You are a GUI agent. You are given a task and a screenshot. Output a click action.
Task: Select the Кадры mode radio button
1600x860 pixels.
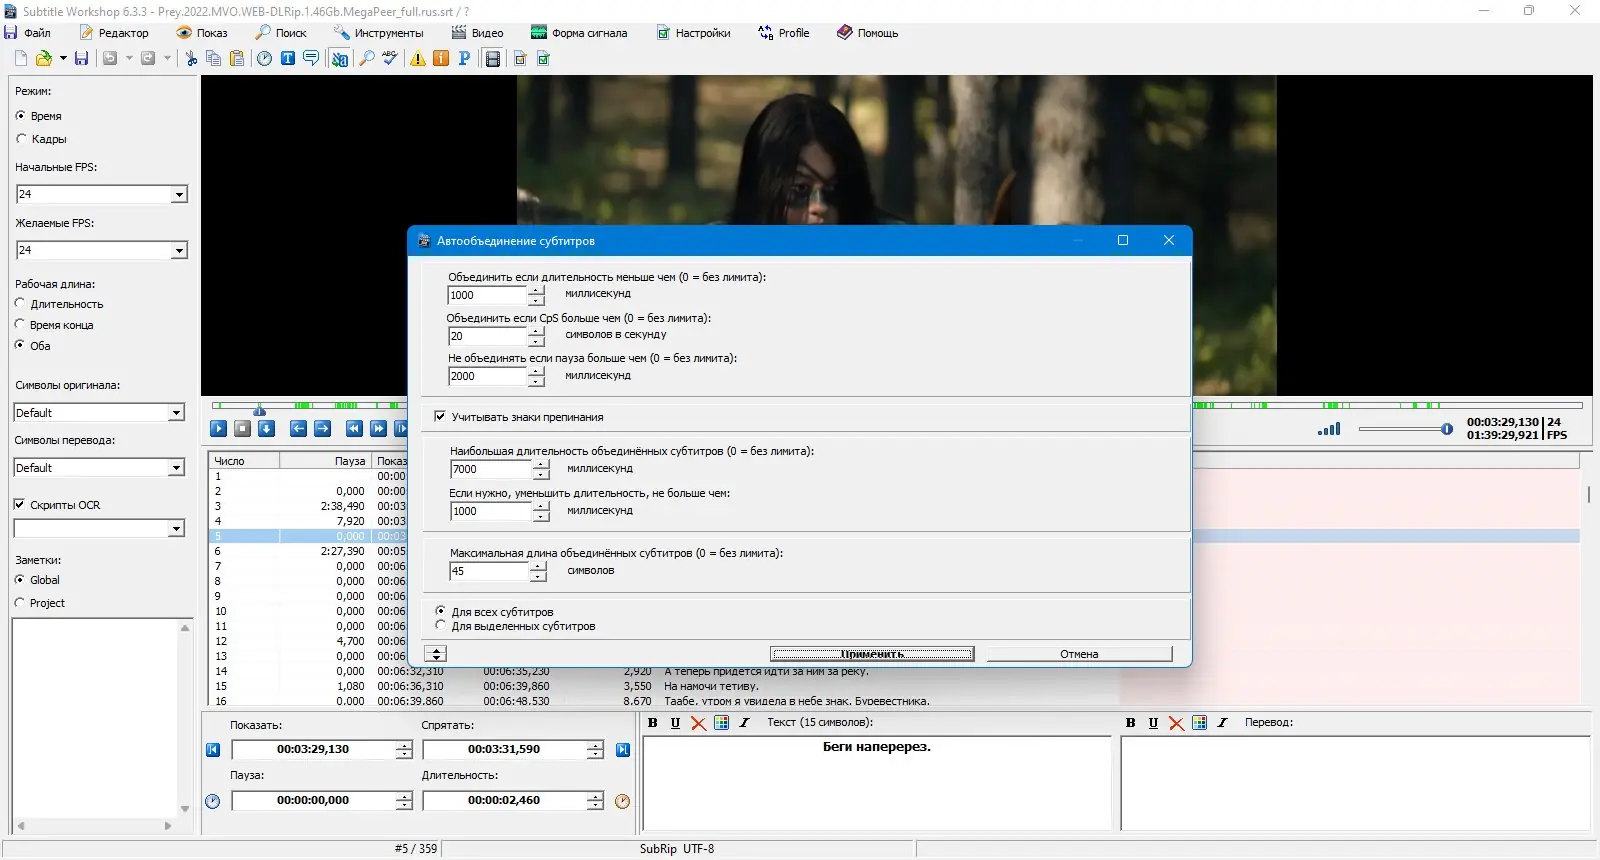click(21, 139)
